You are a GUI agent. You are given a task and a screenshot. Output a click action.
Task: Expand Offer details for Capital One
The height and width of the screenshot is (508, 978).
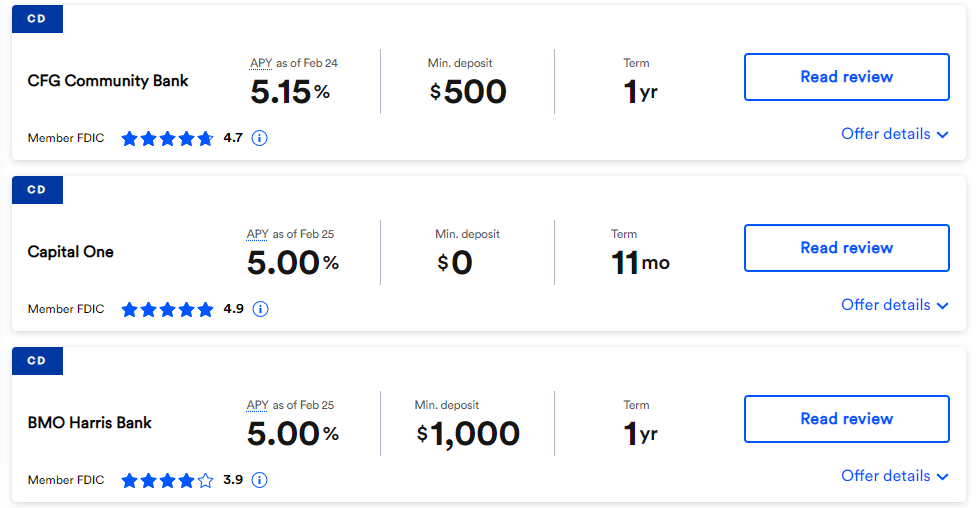point(894,305)
